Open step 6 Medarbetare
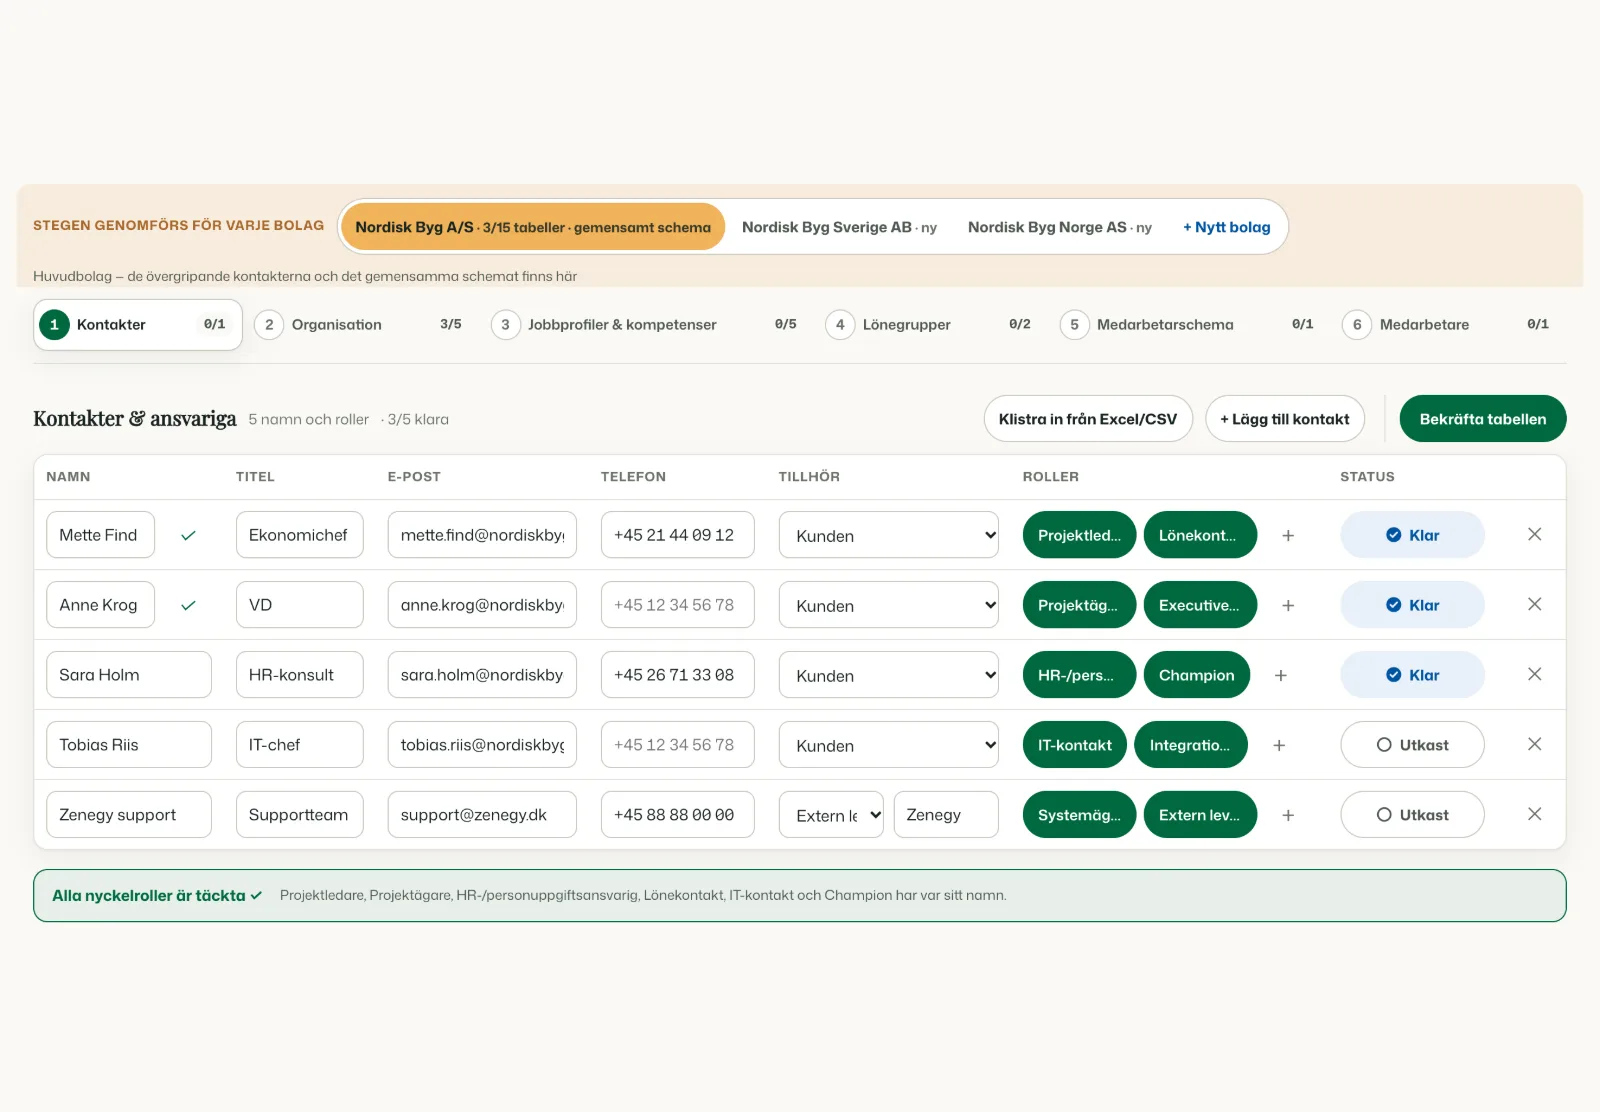Image resolution: width=1600 pixels, height=1112 pixels. [1446, 325]
